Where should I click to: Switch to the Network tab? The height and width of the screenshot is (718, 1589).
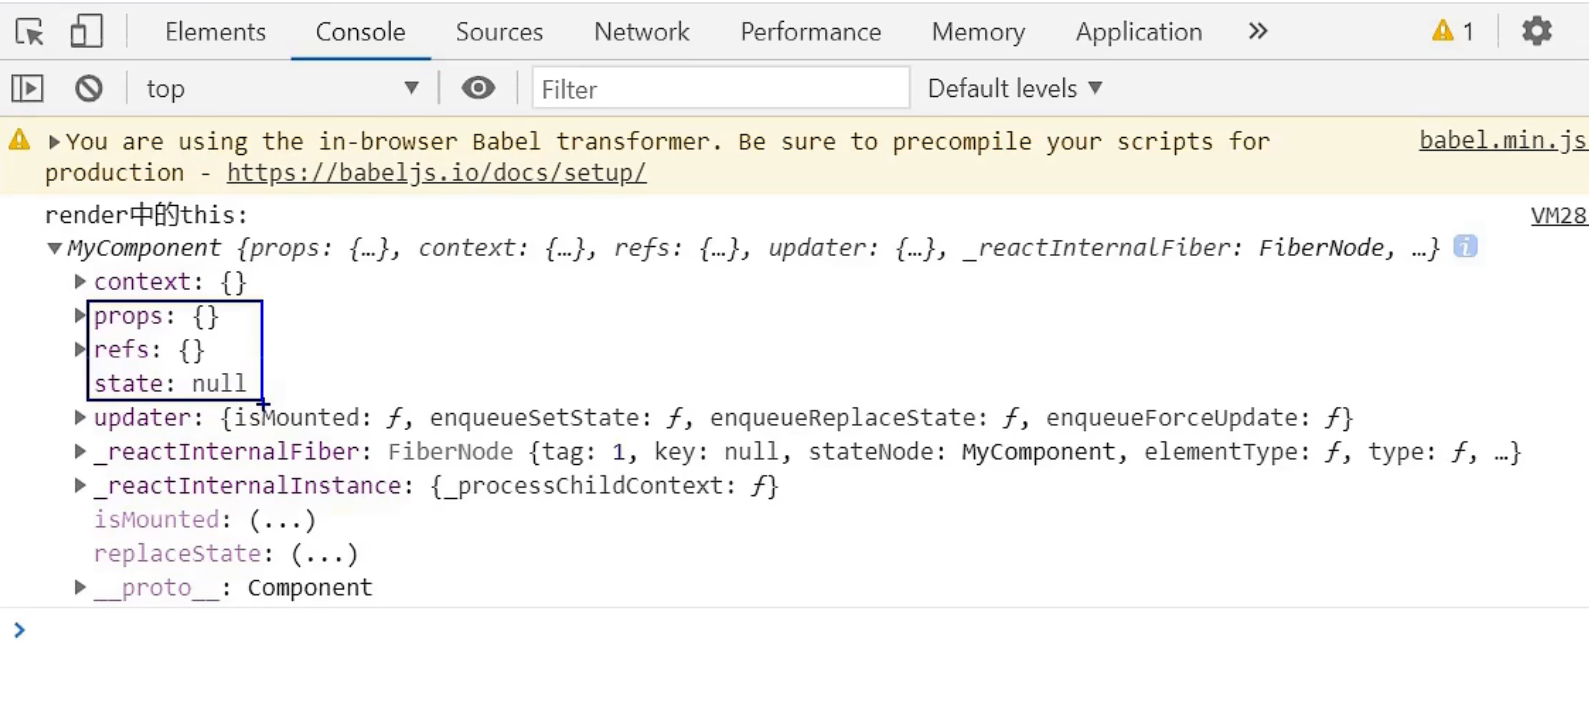coord(641,32)
